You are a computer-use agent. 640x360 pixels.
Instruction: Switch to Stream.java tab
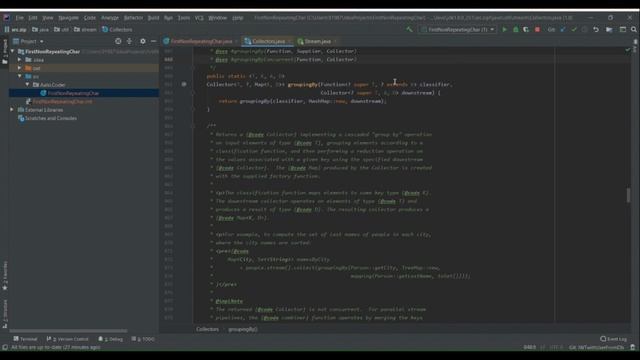click(317, 41)
